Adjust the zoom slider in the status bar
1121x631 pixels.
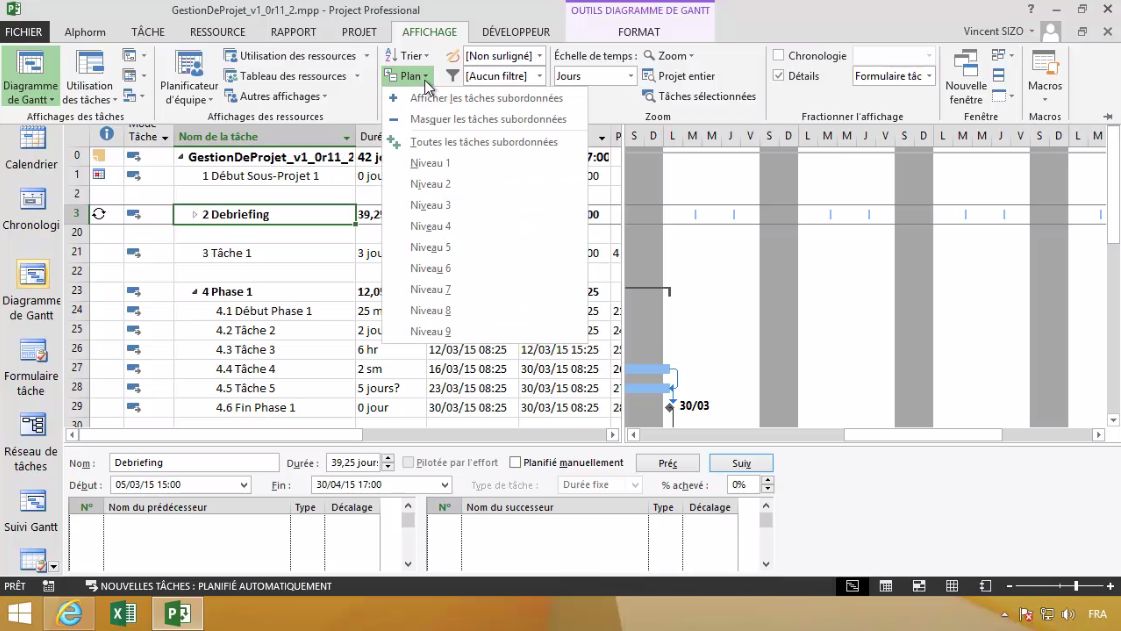coord(1075,586)
